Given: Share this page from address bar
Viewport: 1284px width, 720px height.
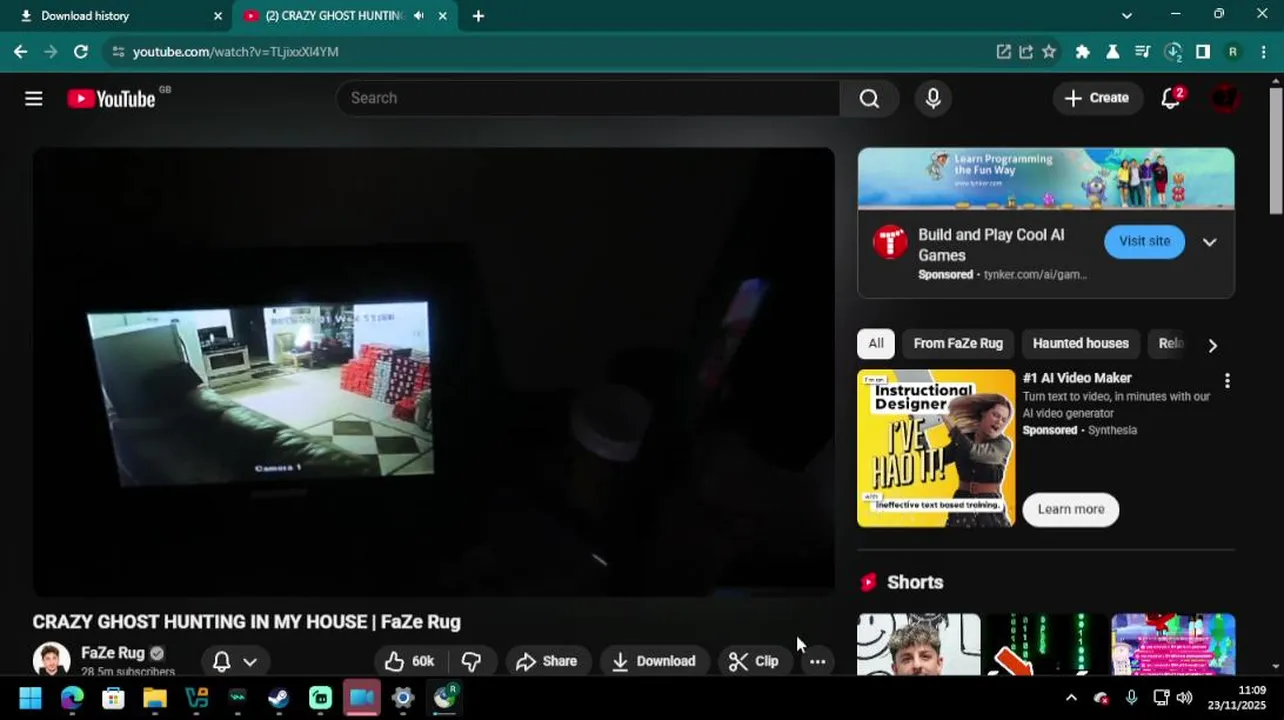Looking at the screenshot, I should [x=1026, y=51].
